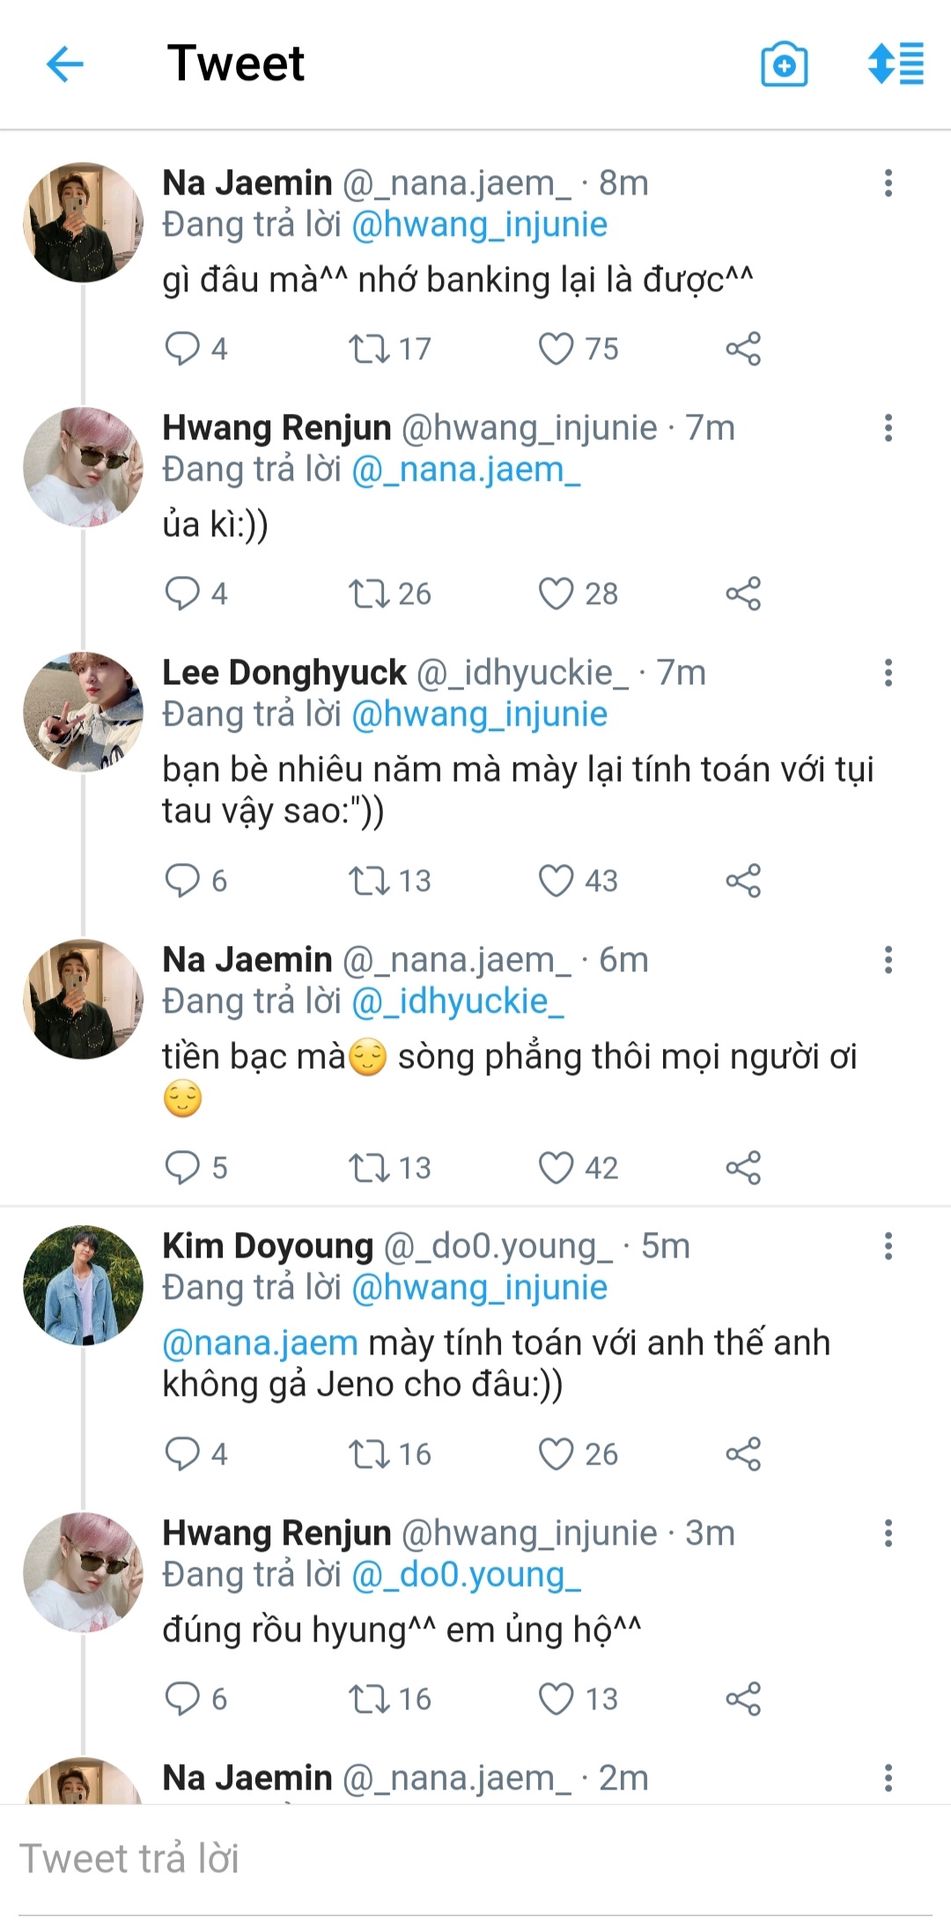951x1920 pixels.
Task: Open three-dot menu on Lee Donghyuck's tweet
Action: tap(888, 673)
